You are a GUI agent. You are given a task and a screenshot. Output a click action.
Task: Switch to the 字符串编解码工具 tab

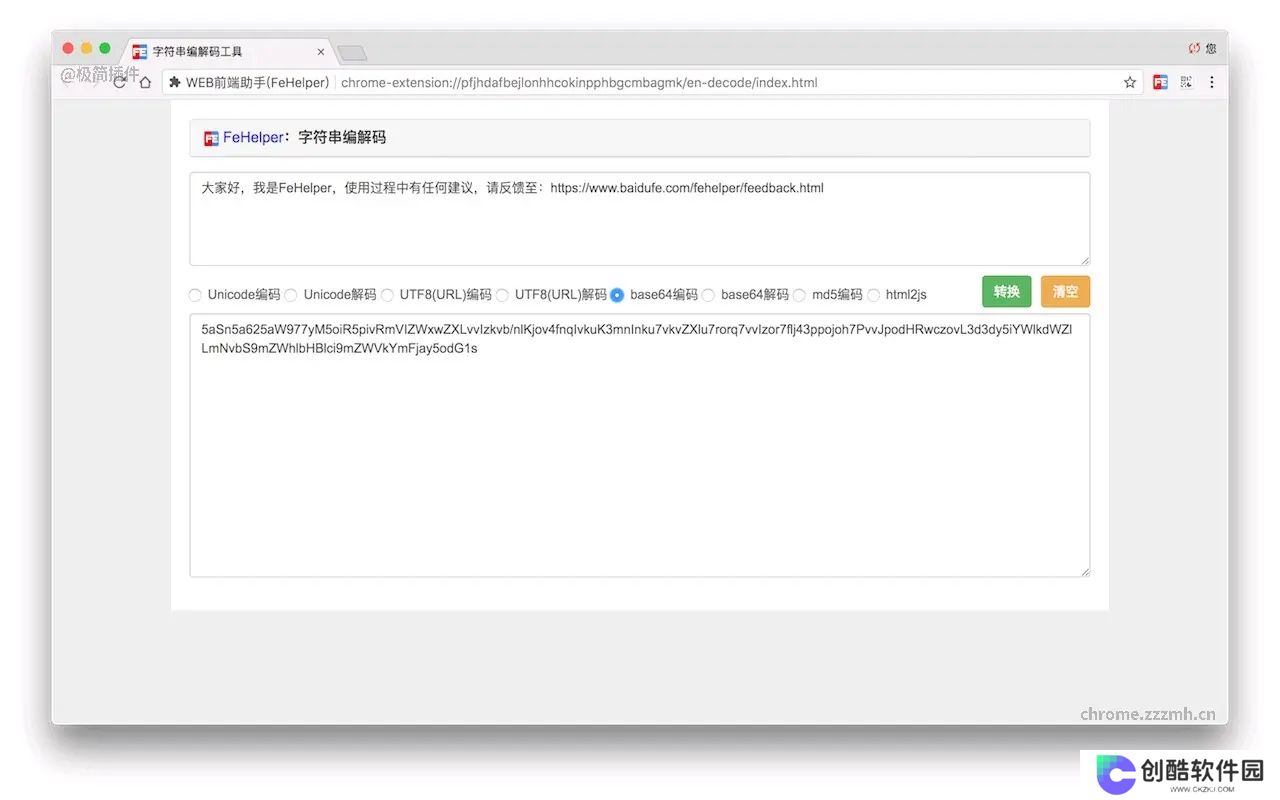click(229, 51)
